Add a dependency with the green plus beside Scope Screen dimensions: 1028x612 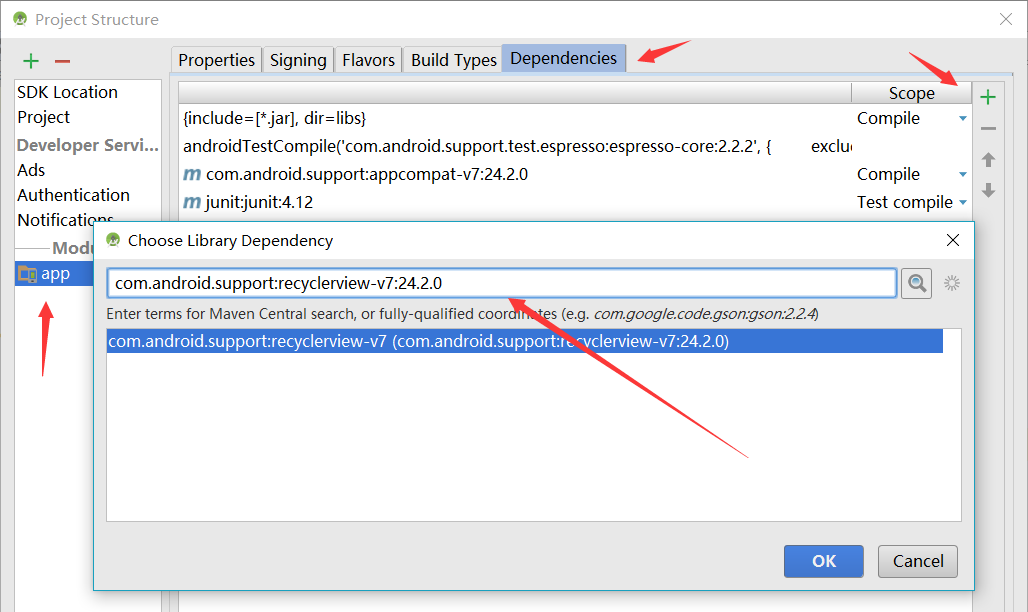click(x=987, y=97)
